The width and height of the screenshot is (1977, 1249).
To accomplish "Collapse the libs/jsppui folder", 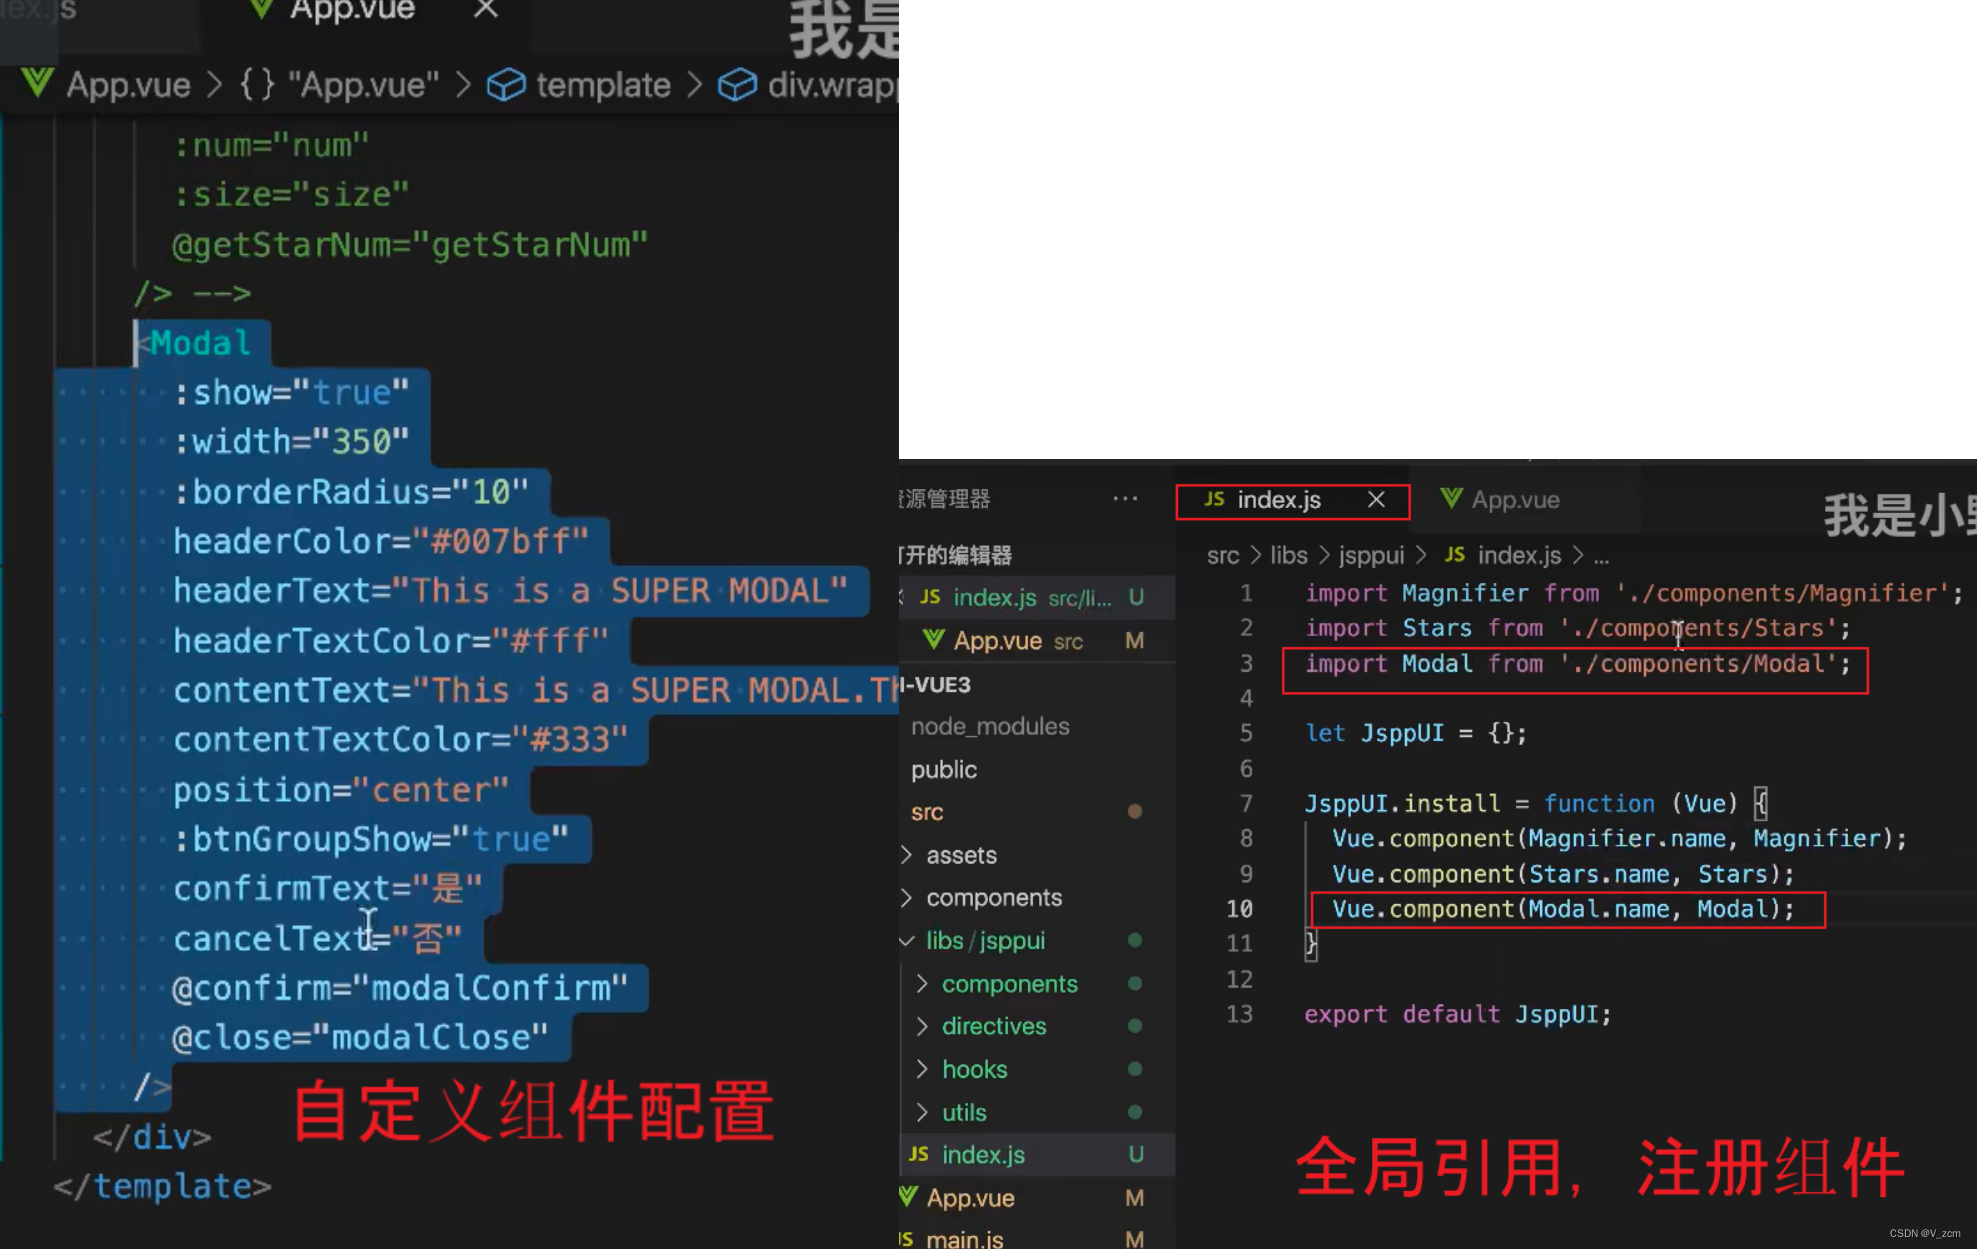I will pos(905,940).
